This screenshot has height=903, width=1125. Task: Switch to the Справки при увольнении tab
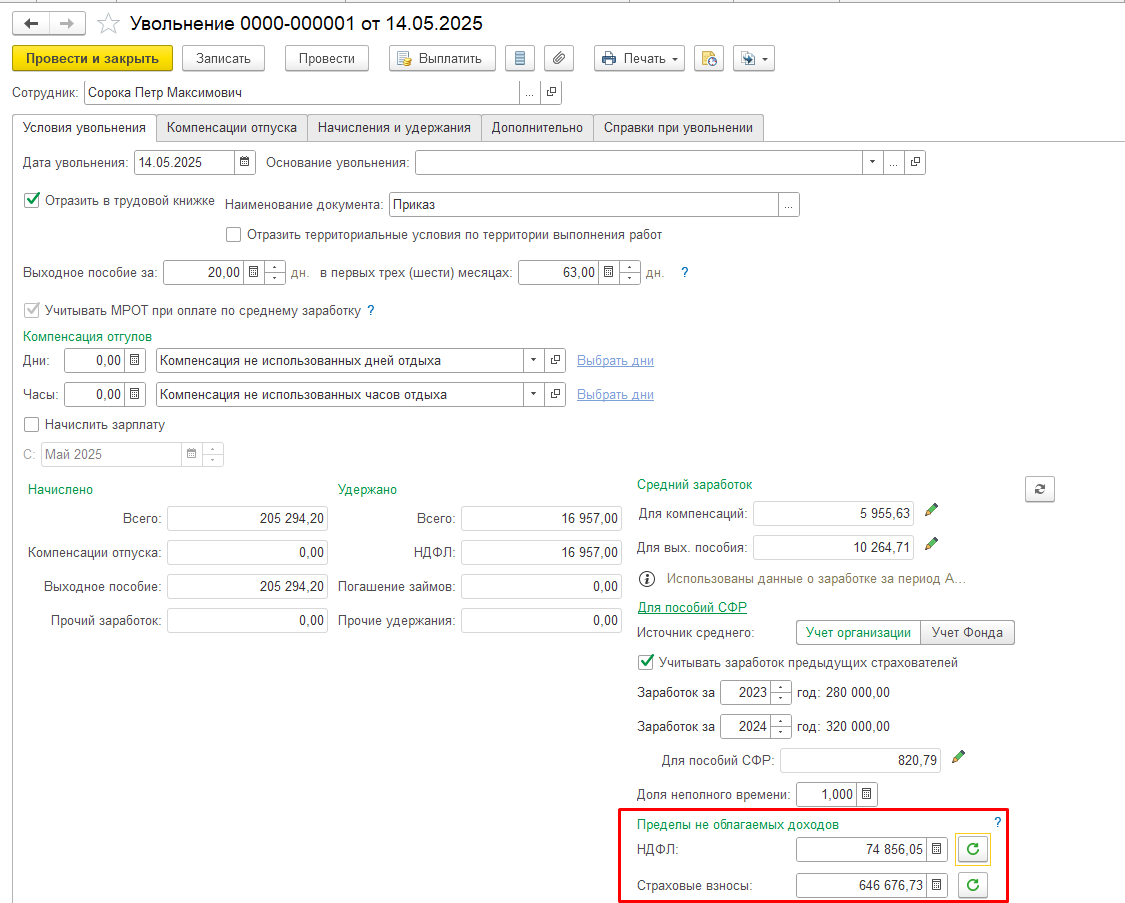[x=678, y=128]
